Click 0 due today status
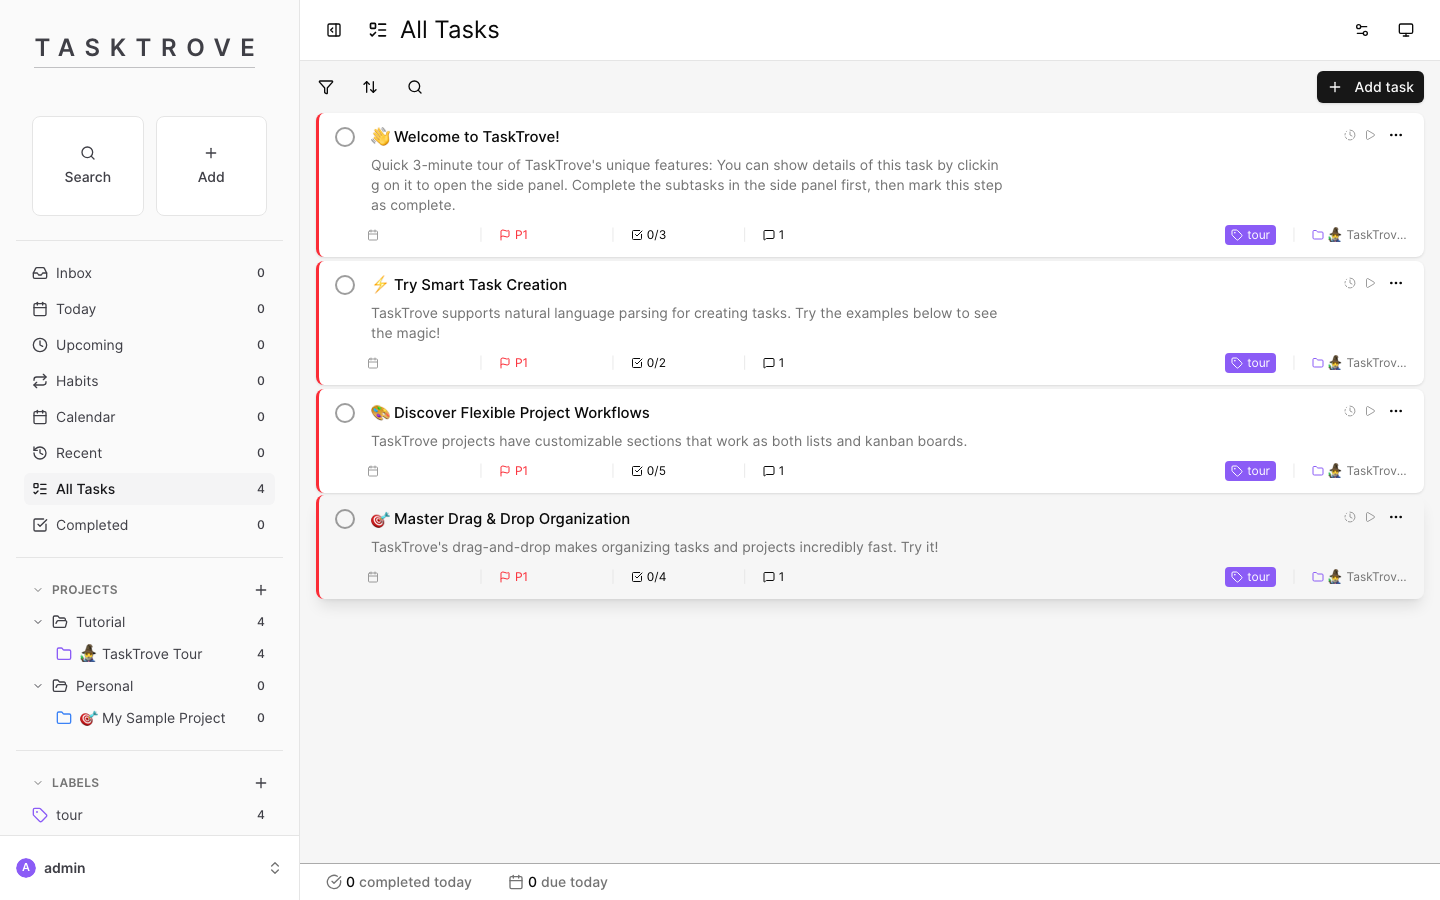 point(558,882)
